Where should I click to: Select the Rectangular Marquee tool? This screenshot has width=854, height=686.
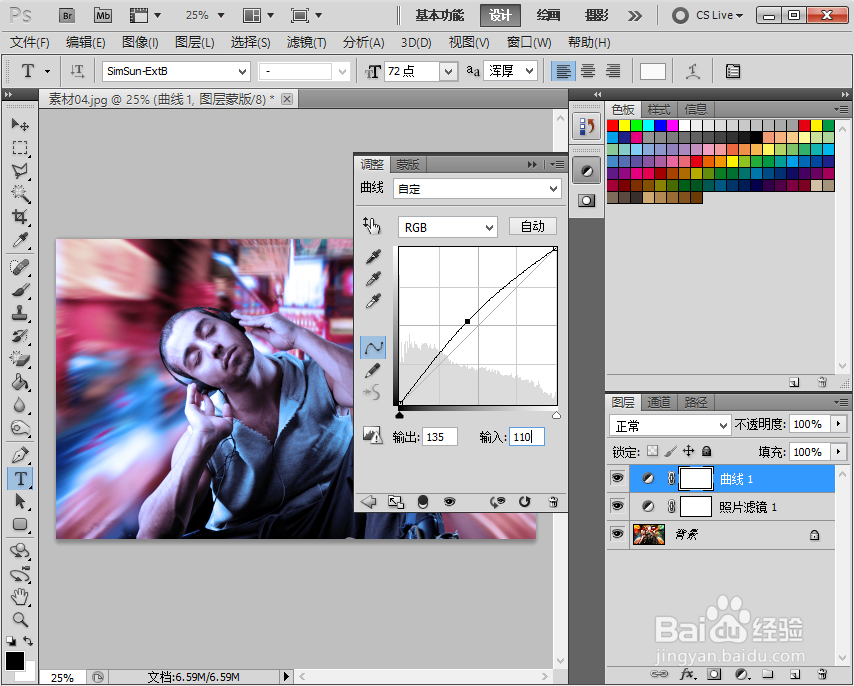pyautogui.click(x=20, y=148)
